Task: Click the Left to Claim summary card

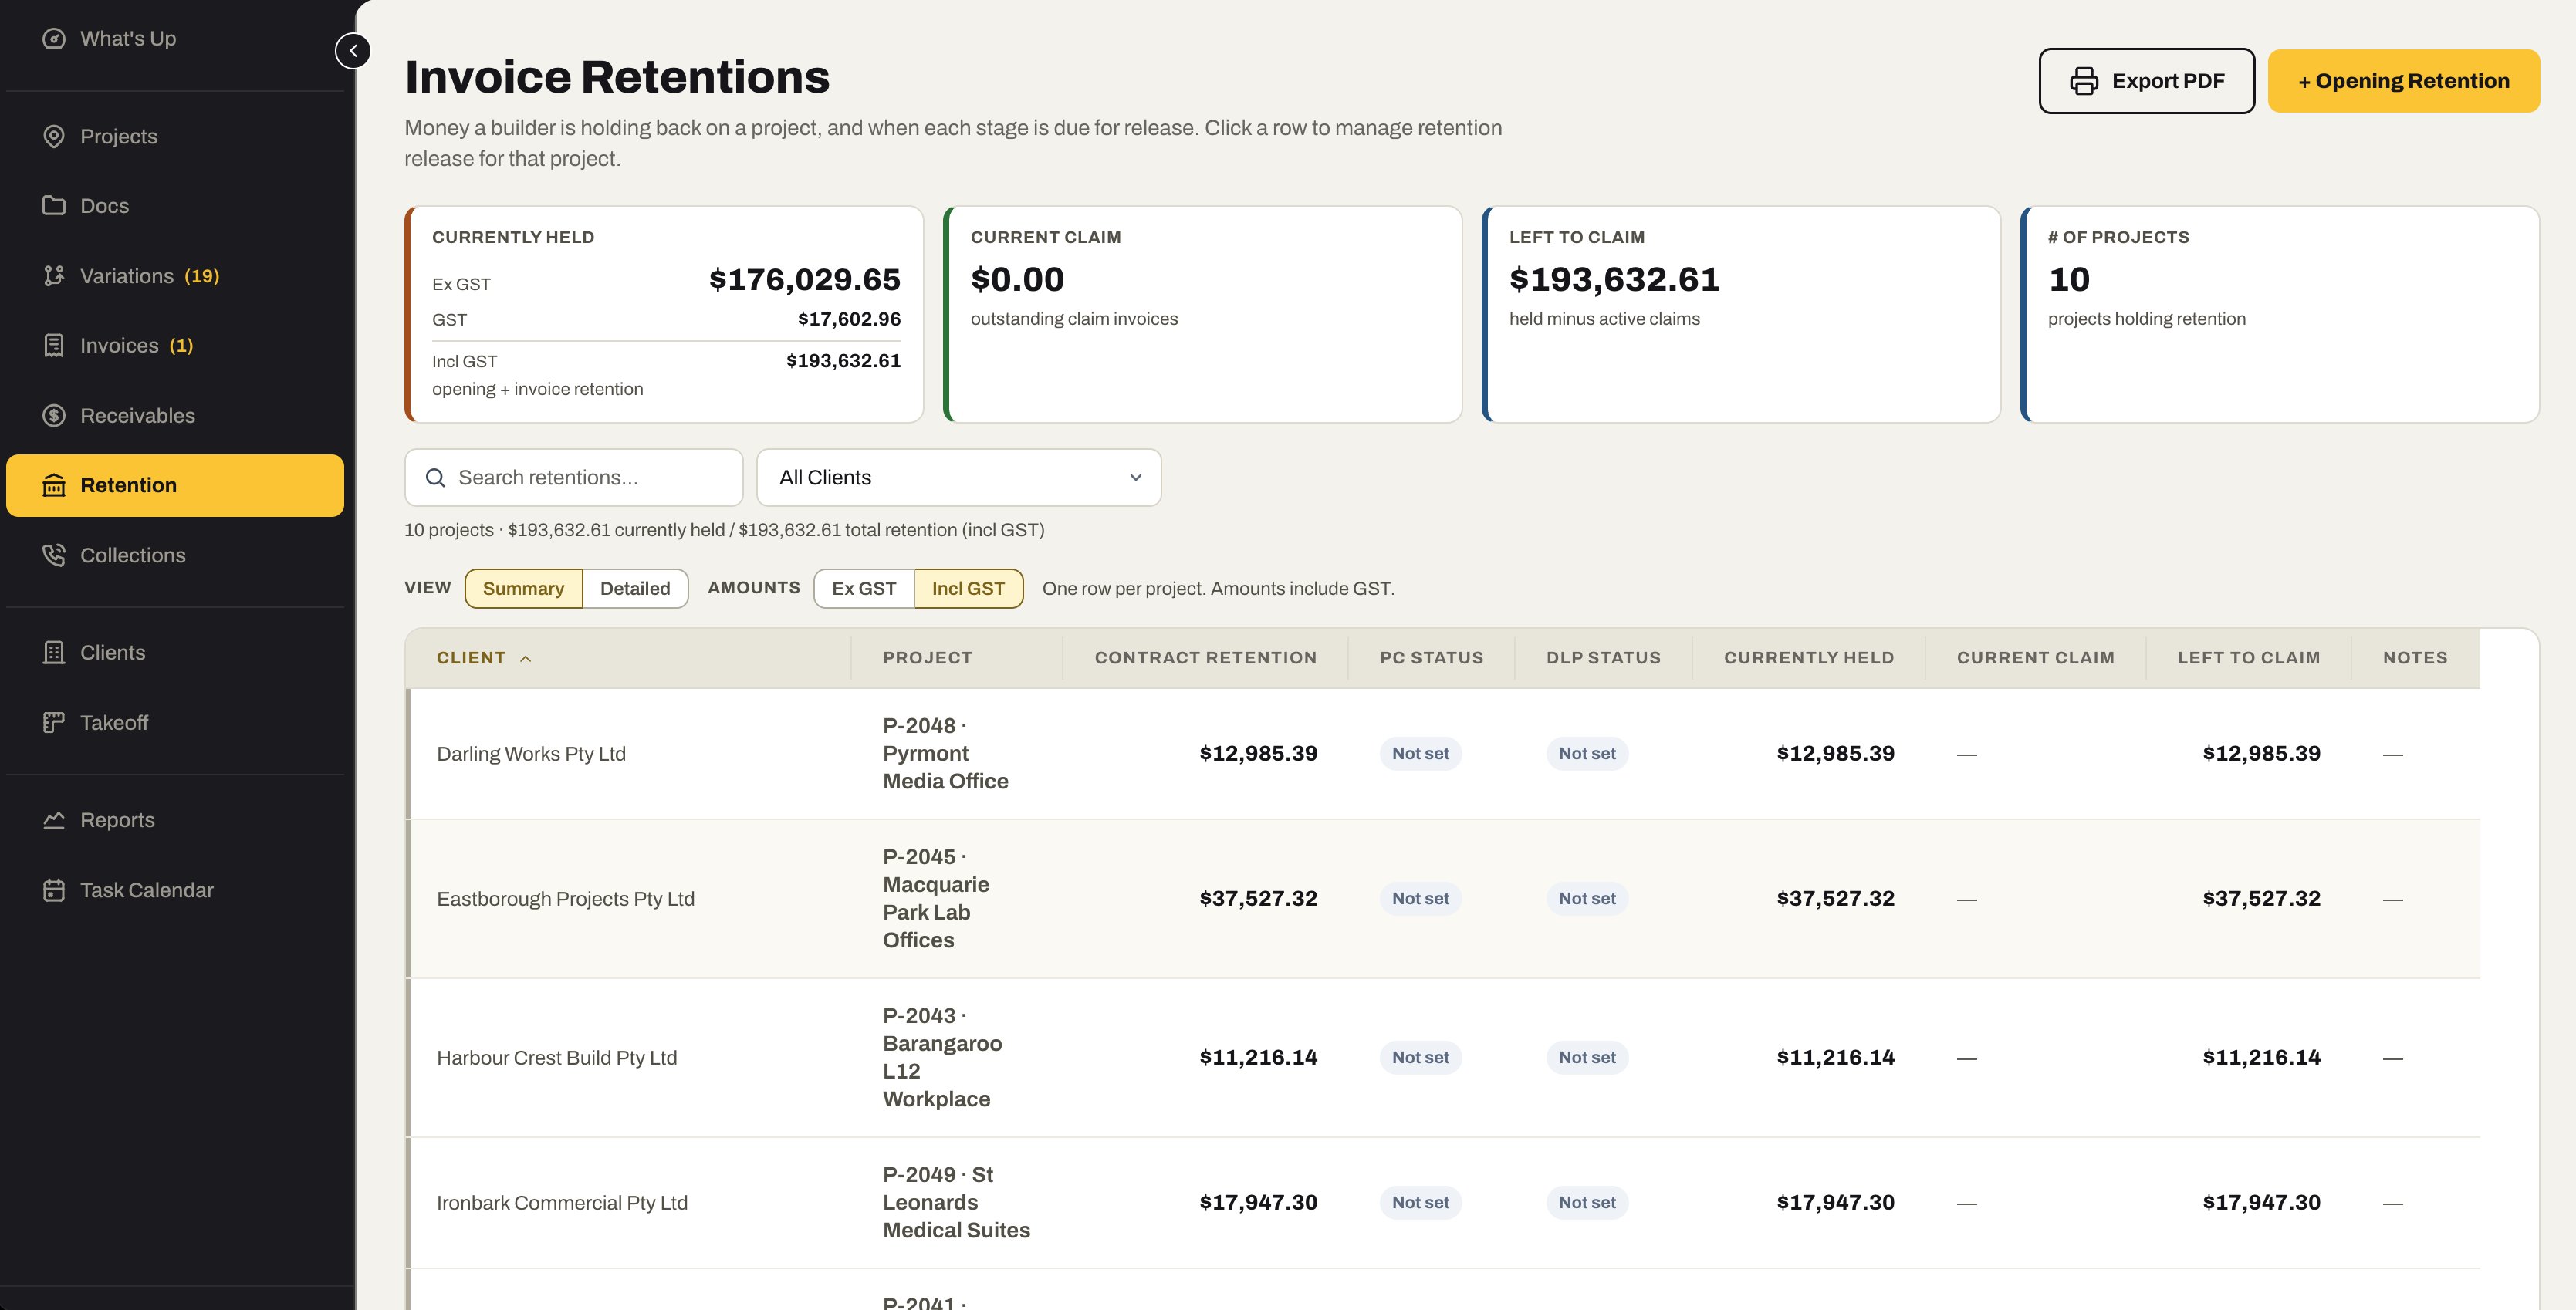Action: pos(1741,314)
